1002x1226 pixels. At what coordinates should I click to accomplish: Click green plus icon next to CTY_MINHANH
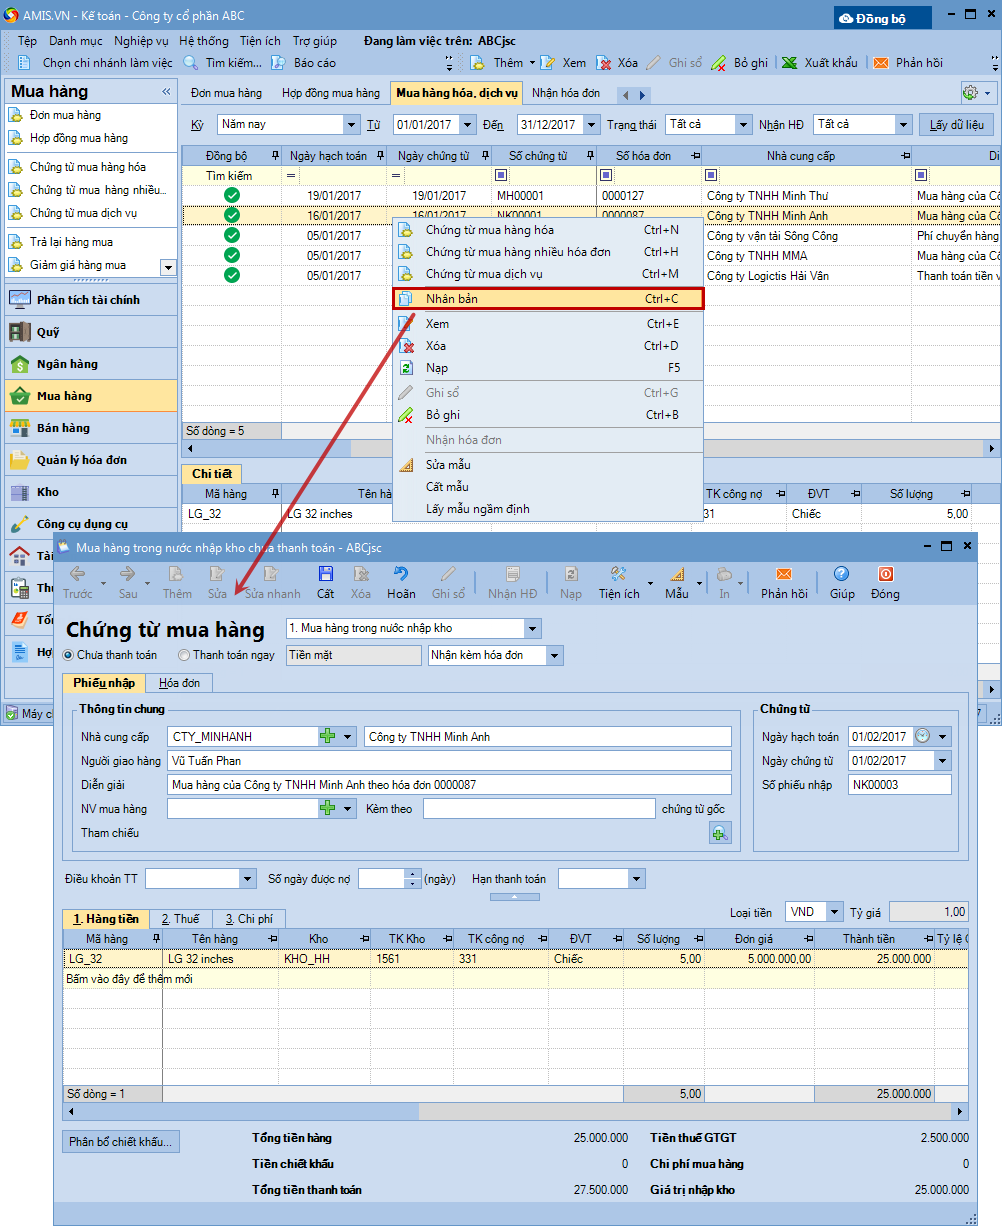(x=327, y=737)
